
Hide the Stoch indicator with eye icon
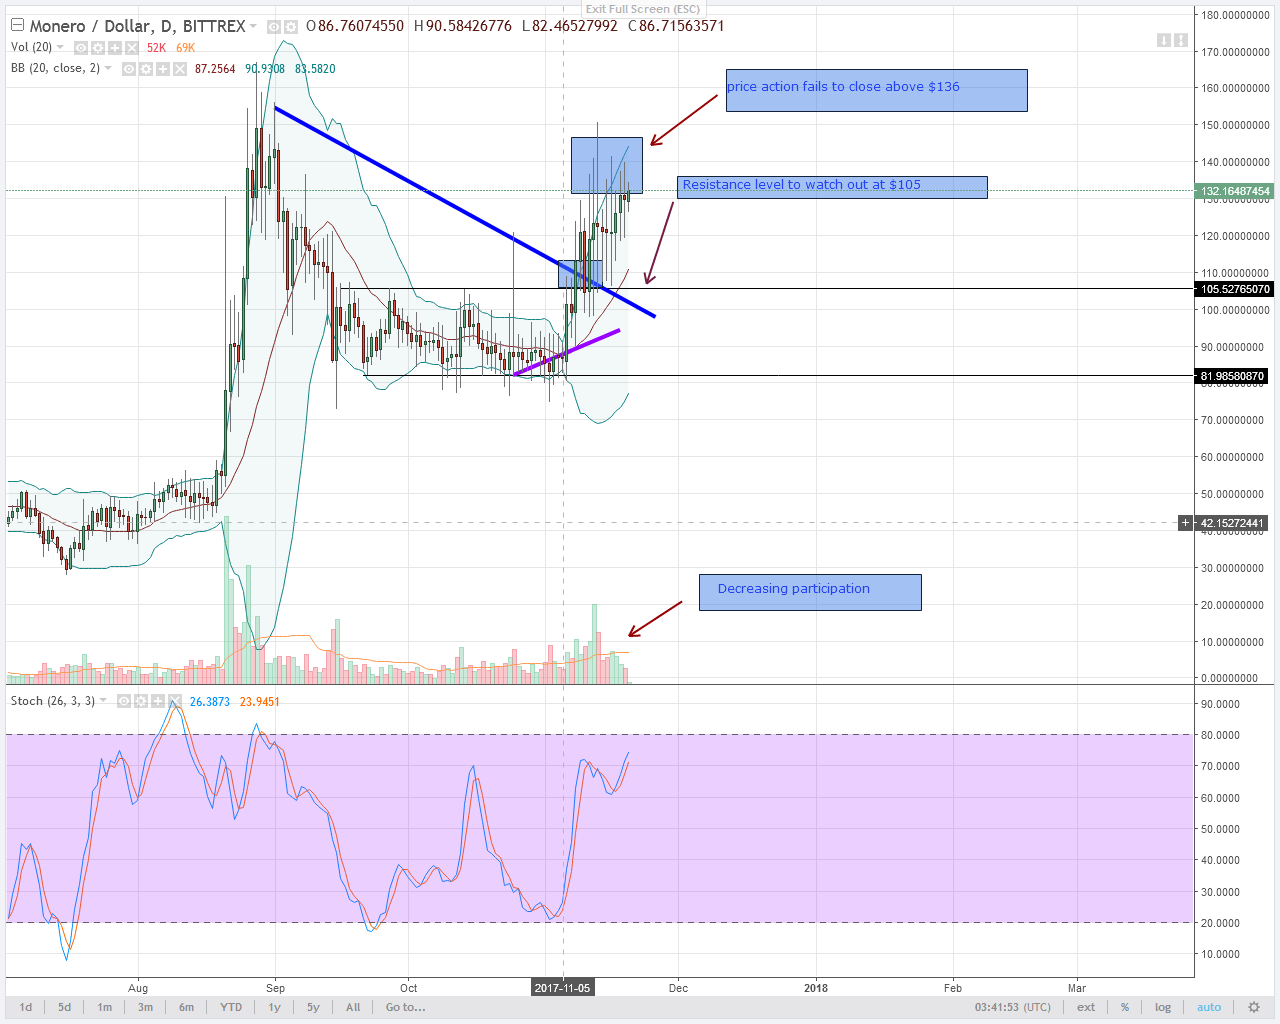tap(124, 701)
